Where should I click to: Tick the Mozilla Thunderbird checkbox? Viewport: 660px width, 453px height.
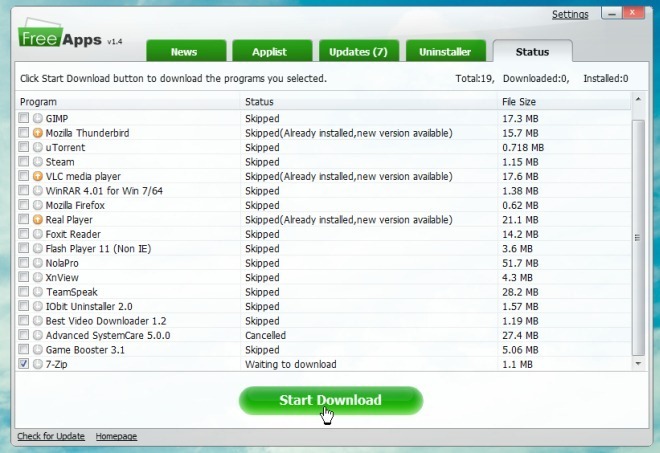24,133
